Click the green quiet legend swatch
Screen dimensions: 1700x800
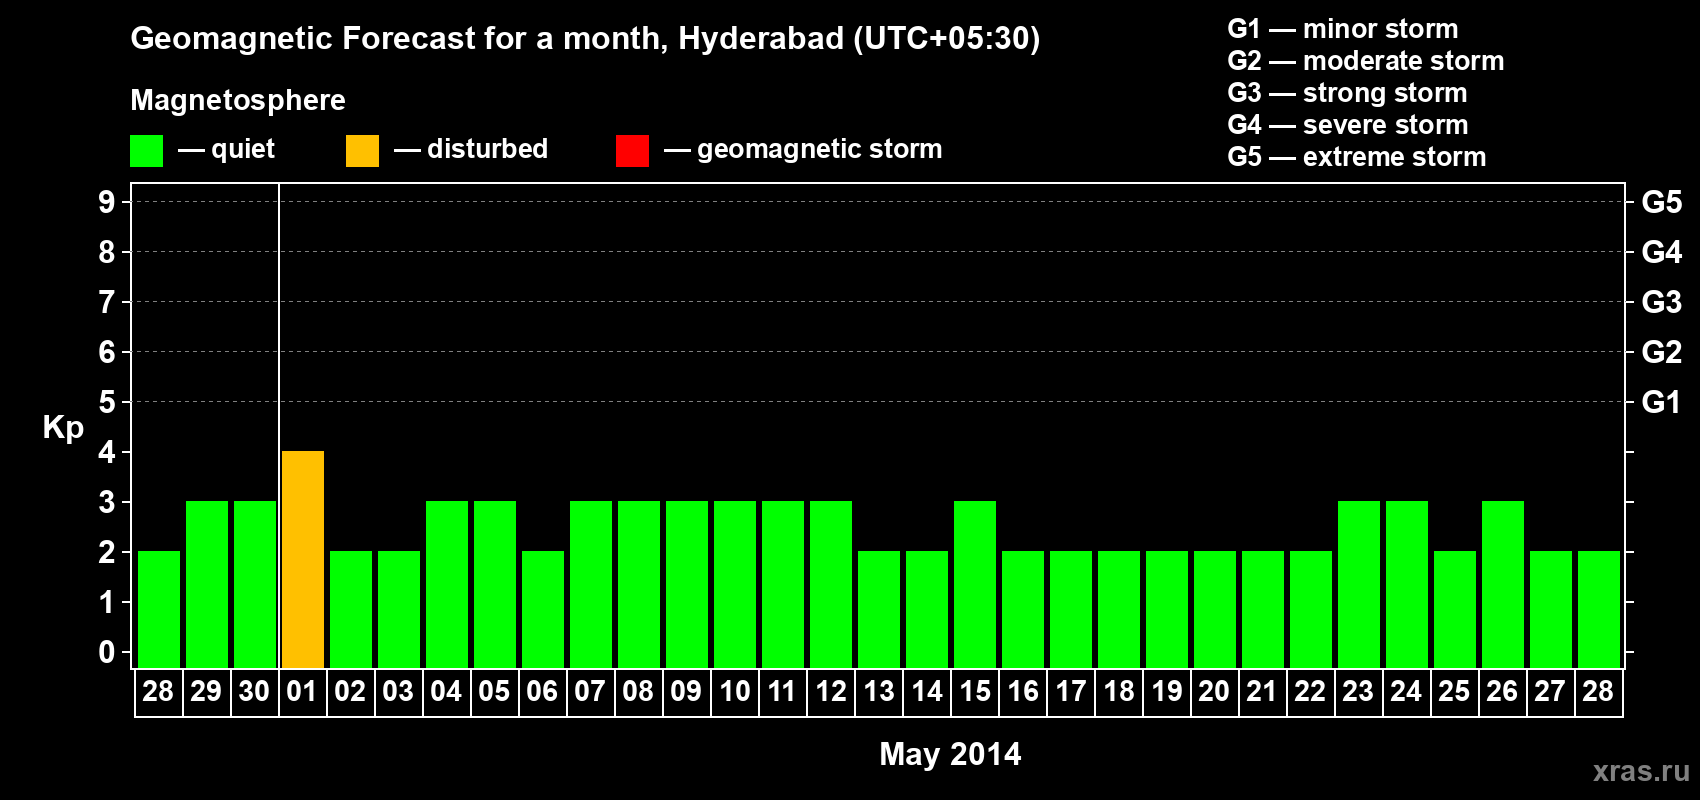point(146,151)
